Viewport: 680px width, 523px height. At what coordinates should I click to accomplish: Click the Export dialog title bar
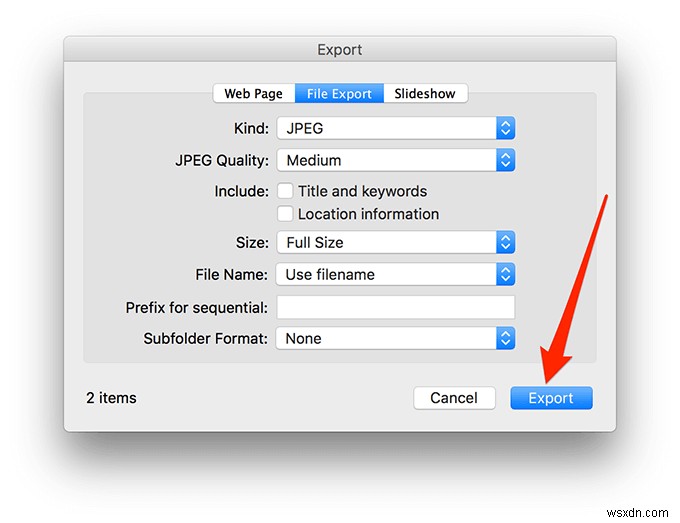pos(340,49)
